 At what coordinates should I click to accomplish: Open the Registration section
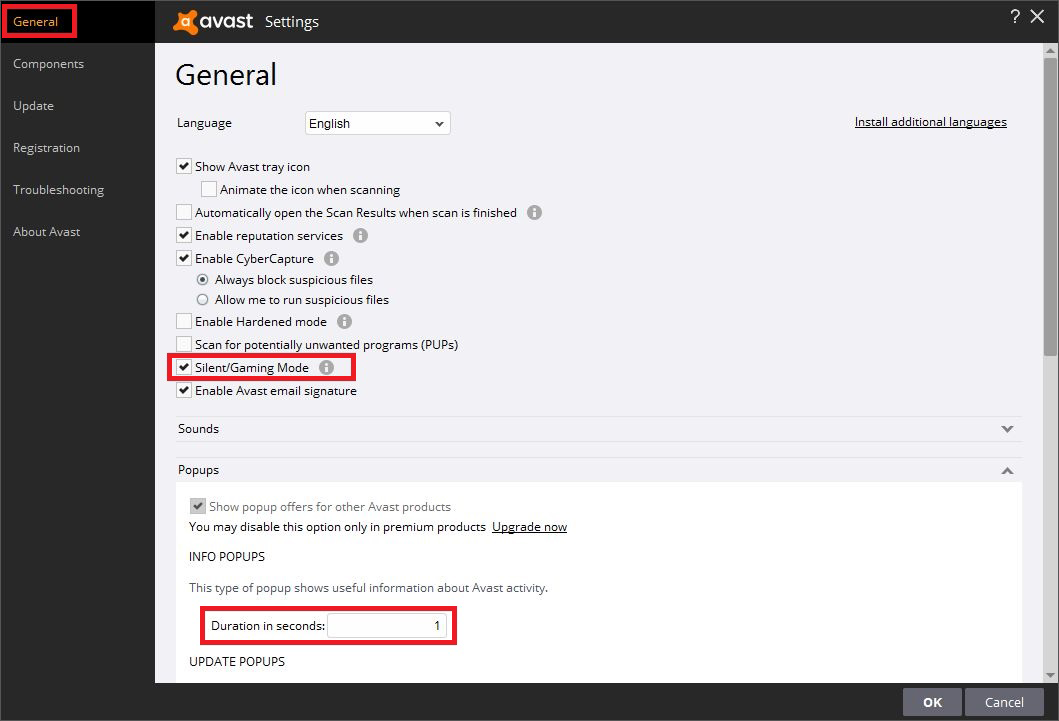point(47,148)
